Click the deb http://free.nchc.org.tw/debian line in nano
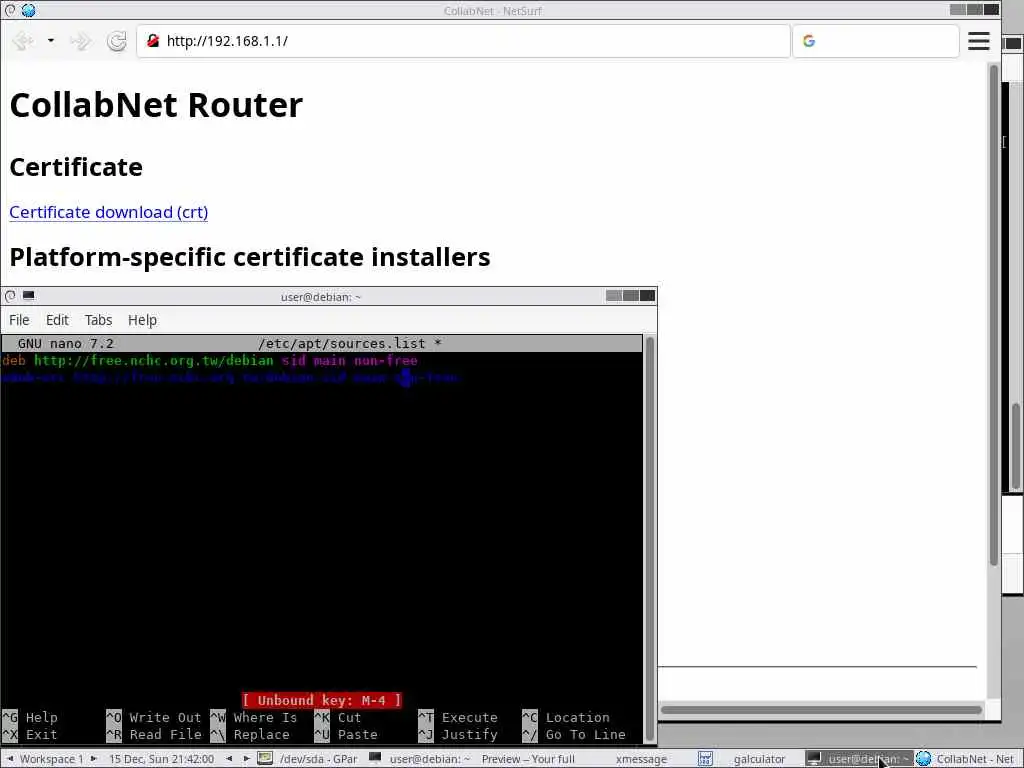This screenshot has height=768, width=1024. [209, 360]
